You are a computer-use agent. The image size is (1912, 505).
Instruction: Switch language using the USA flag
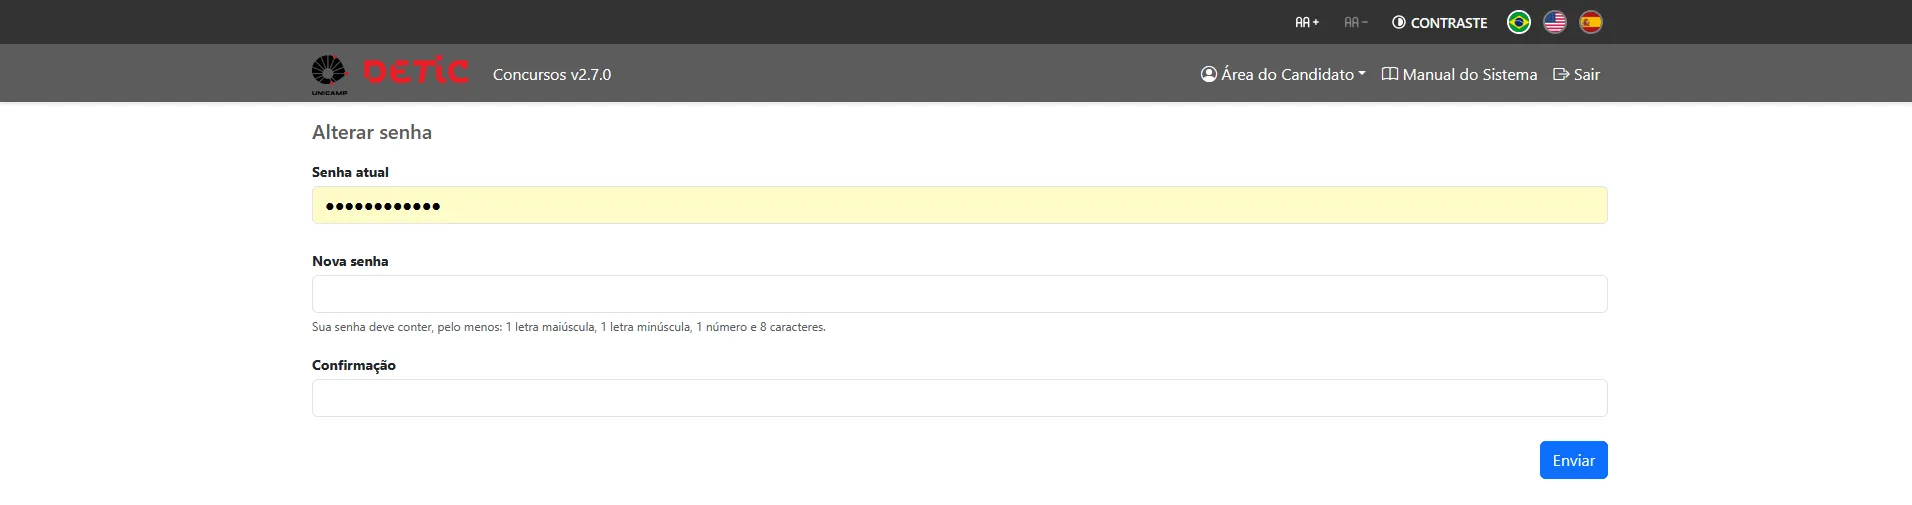(x=1555, y=22)
